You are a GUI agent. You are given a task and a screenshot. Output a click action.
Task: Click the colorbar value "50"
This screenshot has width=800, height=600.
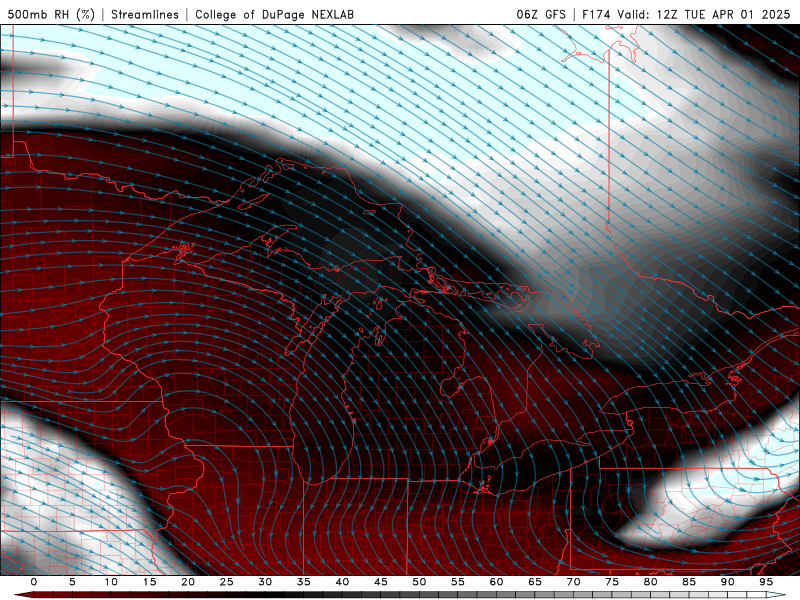(419, 582)
